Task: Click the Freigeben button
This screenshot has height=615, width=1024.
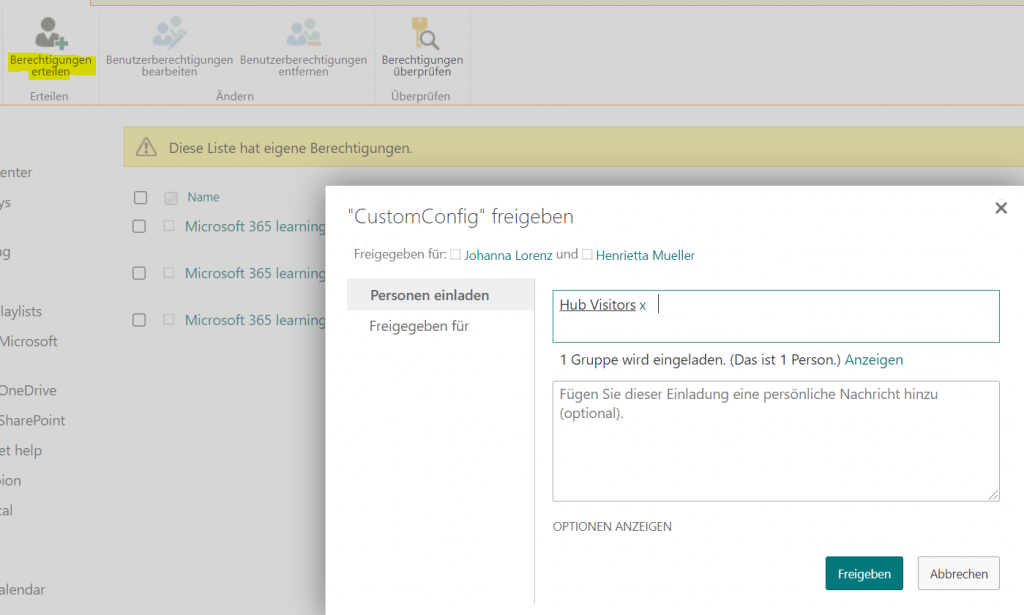Action: pyautogui.click(x=864, y=573)
